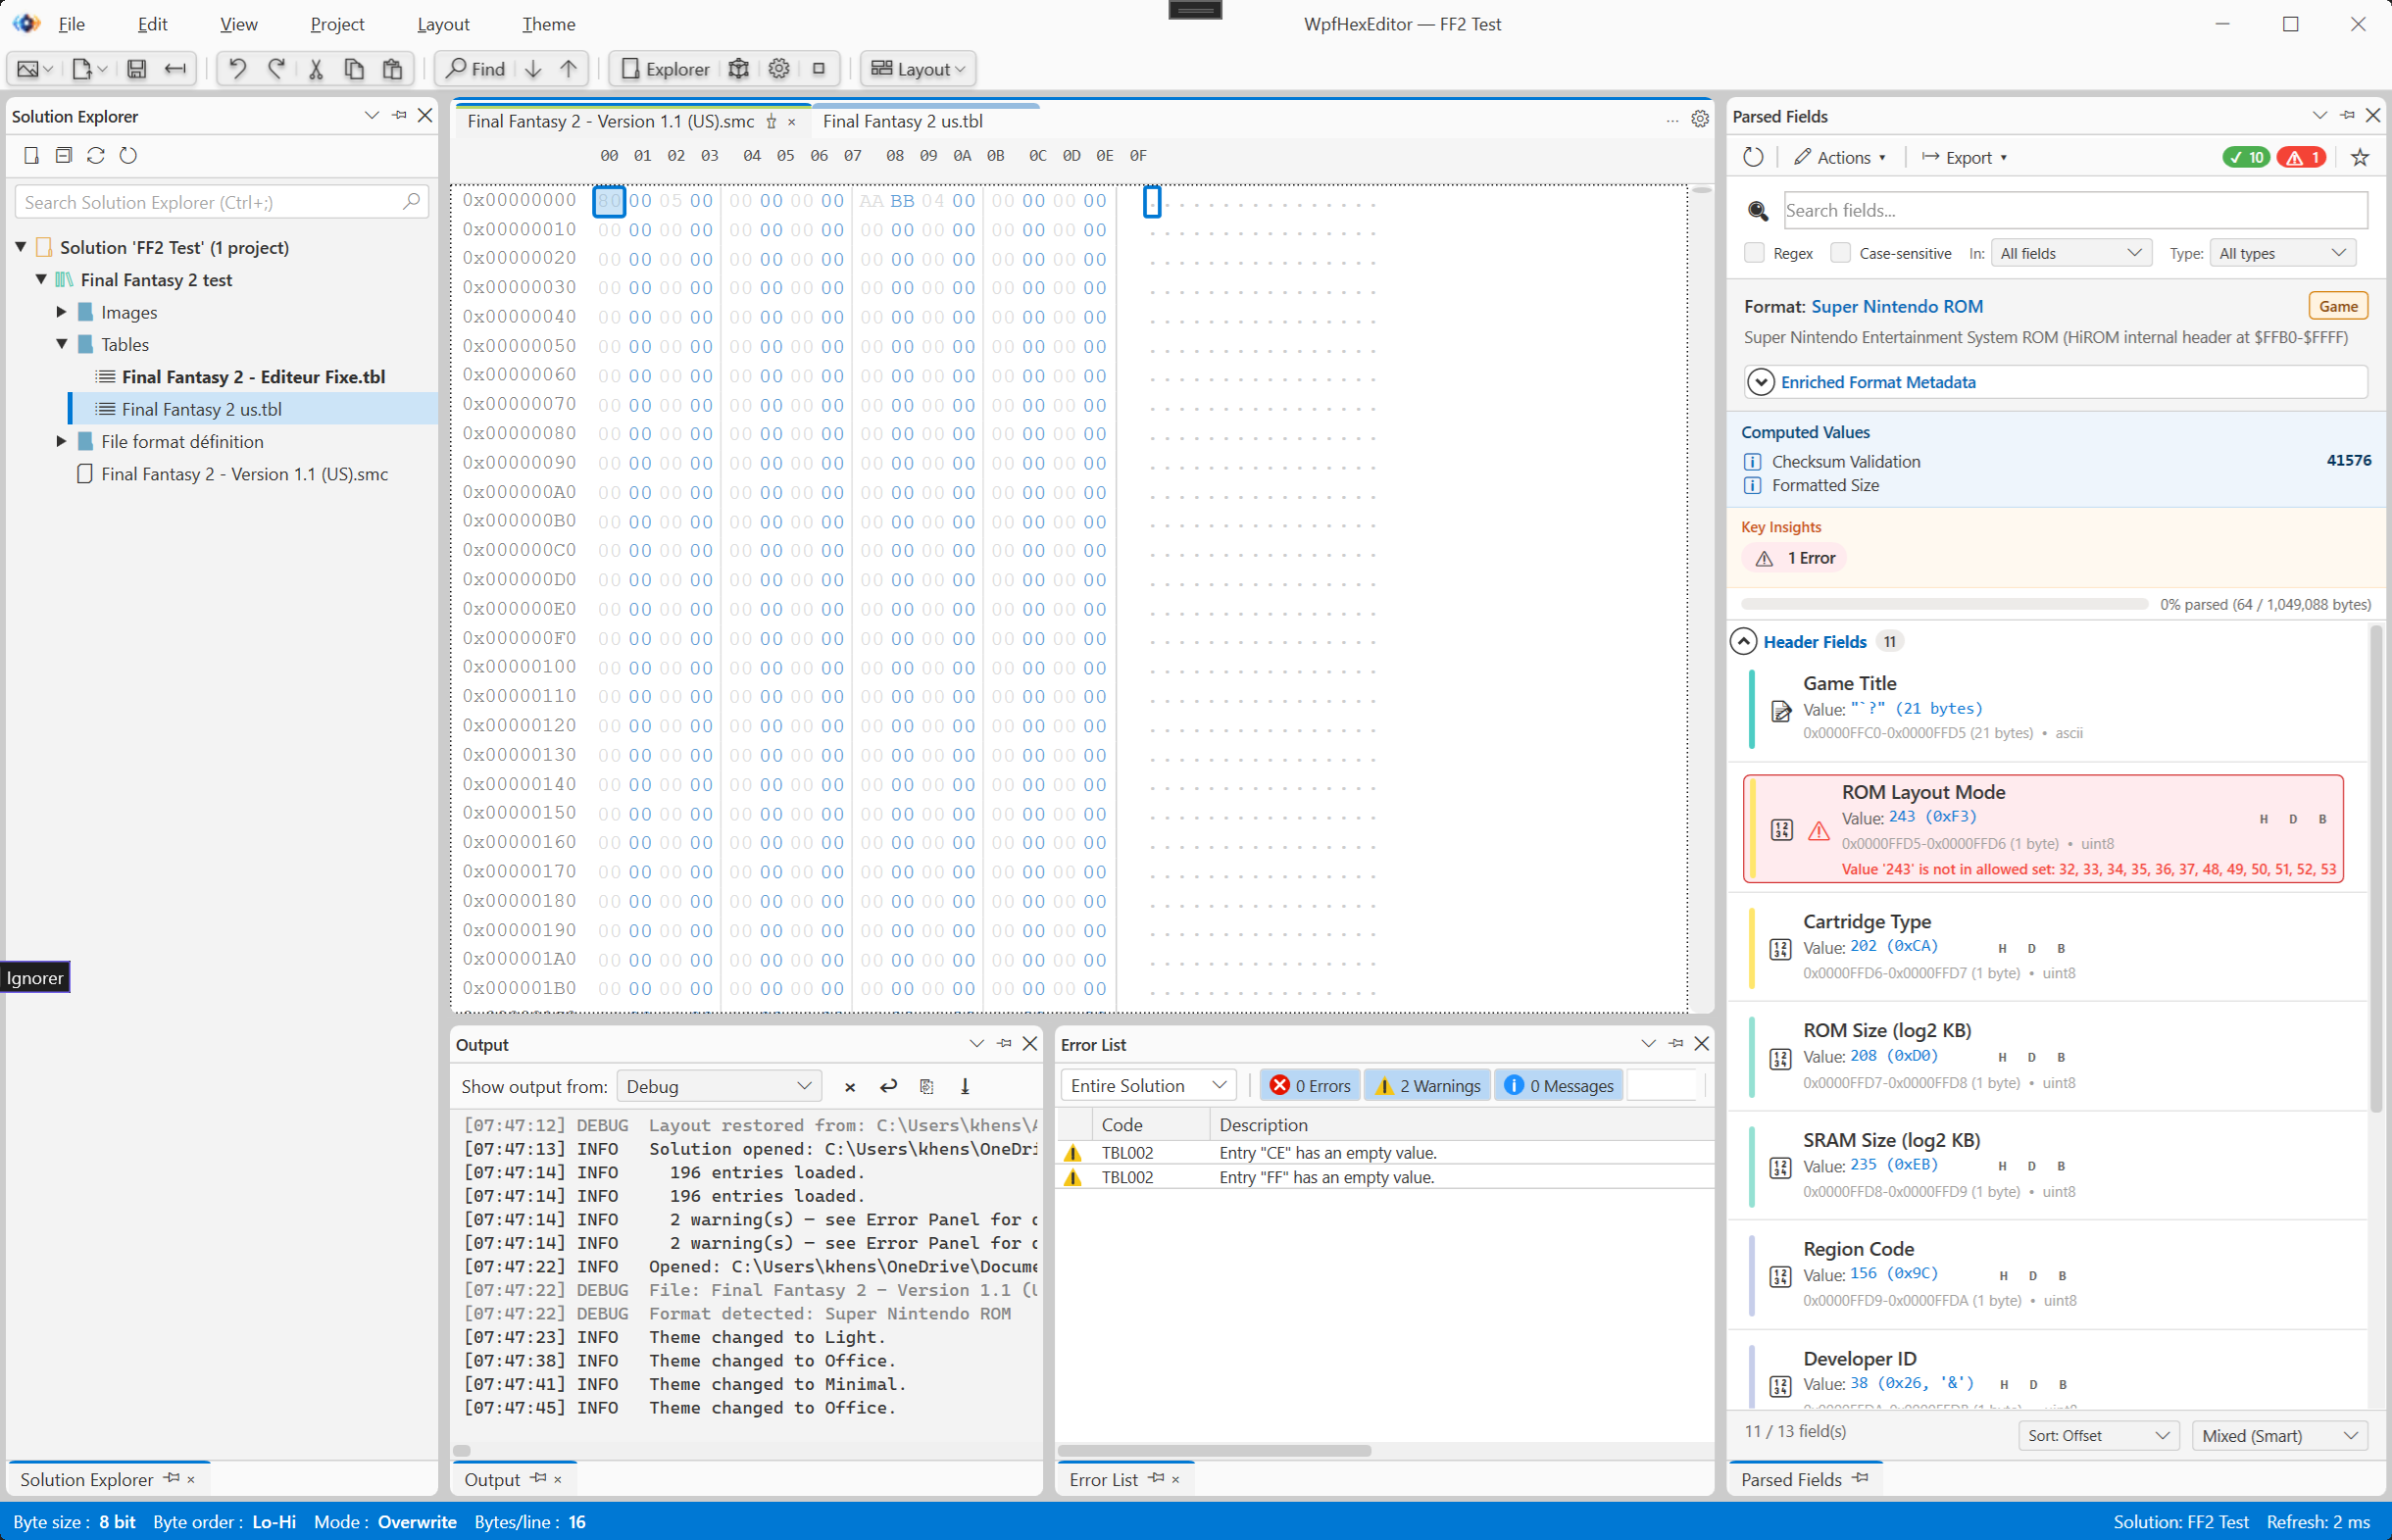Switch to Final Fantasy 2 us.tbl tab
The image size is (2392, 1540).
(903, 121)
